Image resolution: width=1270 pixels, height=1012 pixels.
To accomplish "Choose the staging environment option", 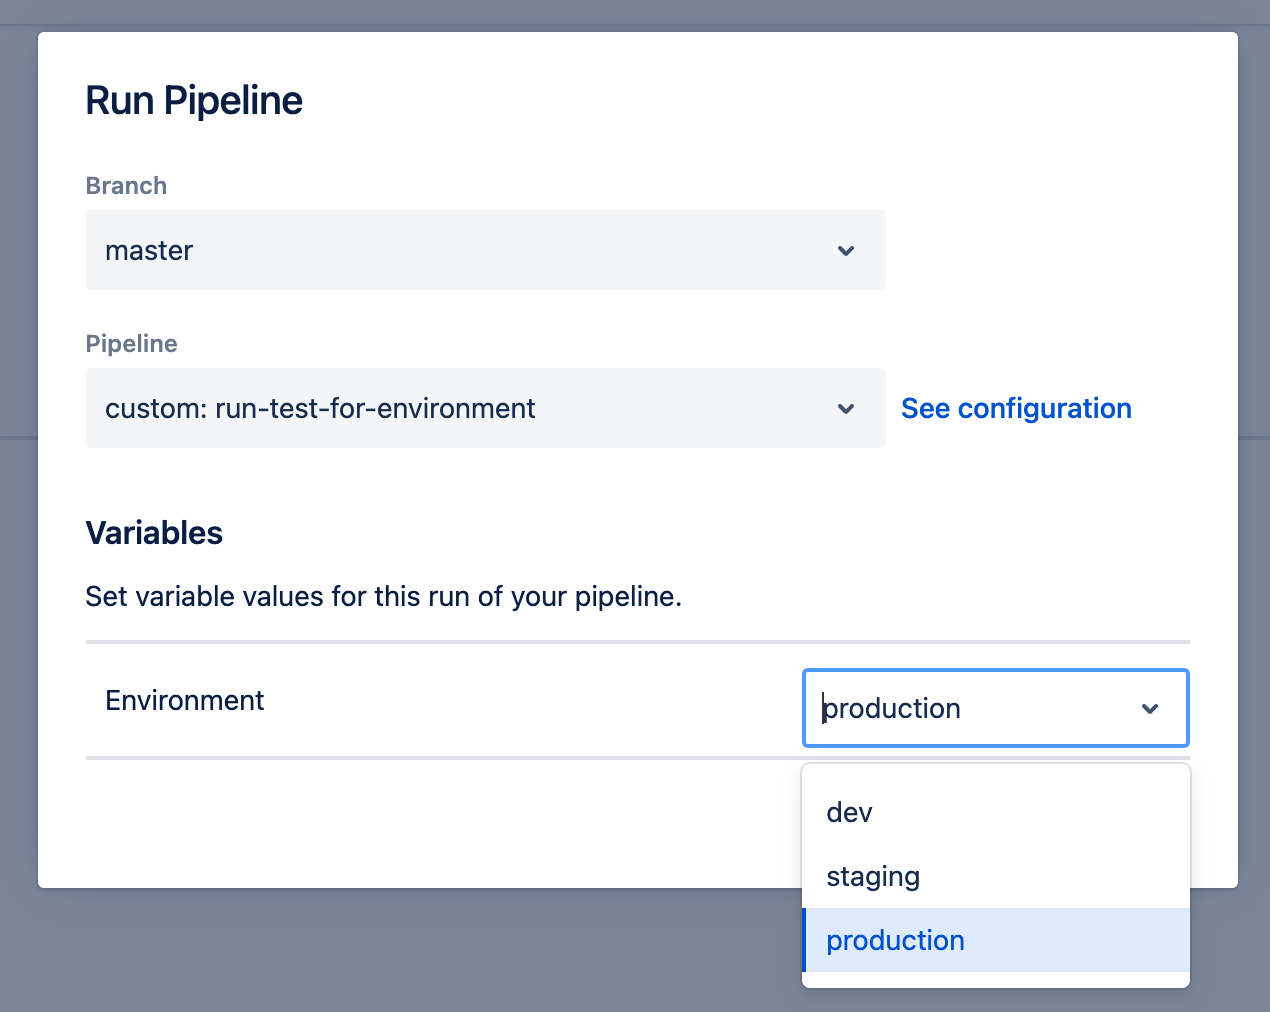I will [x=873, y=876].
